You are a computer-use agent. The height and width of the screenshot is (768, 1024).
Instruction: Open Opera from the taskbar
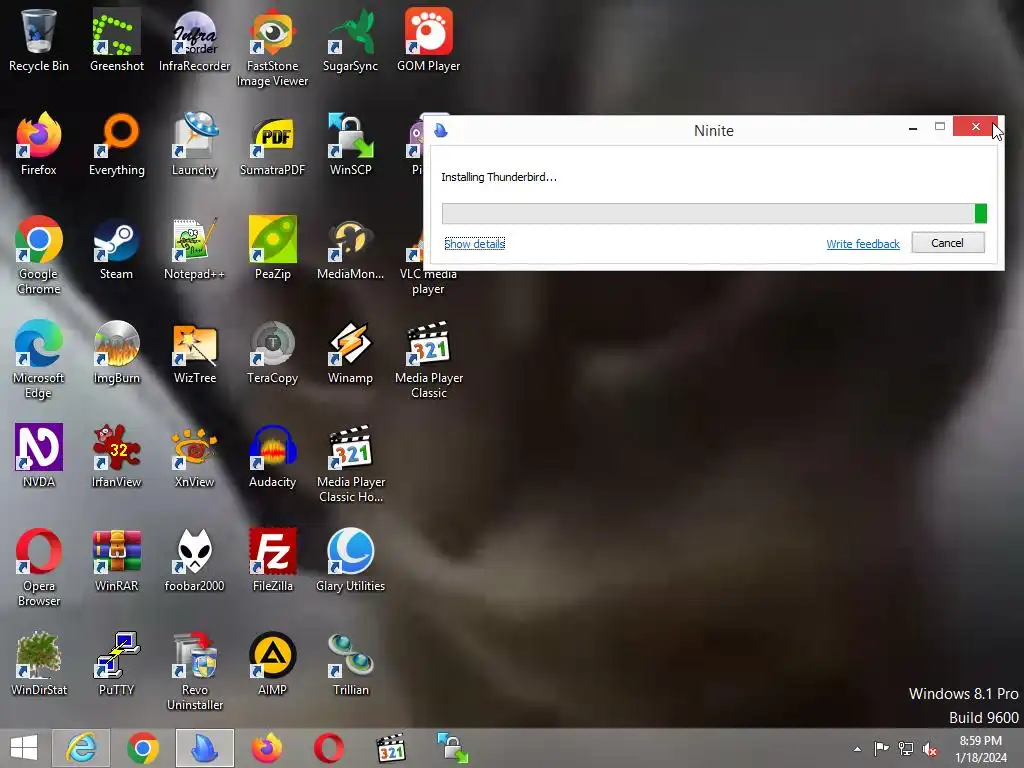tap(328, 748)
